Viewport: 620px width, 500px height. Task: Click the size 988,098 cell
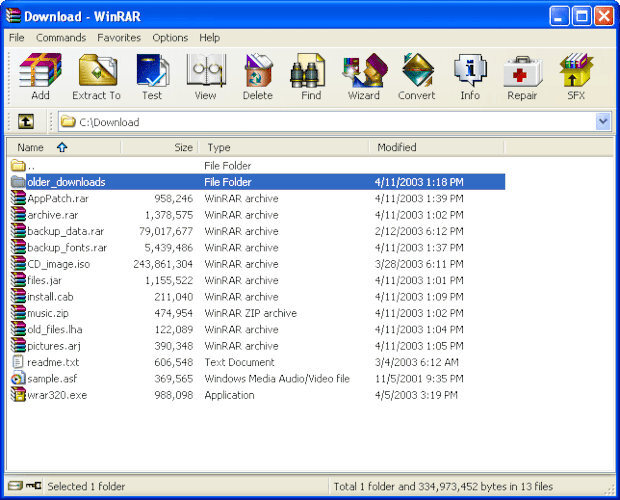click(x=174, y=395)
